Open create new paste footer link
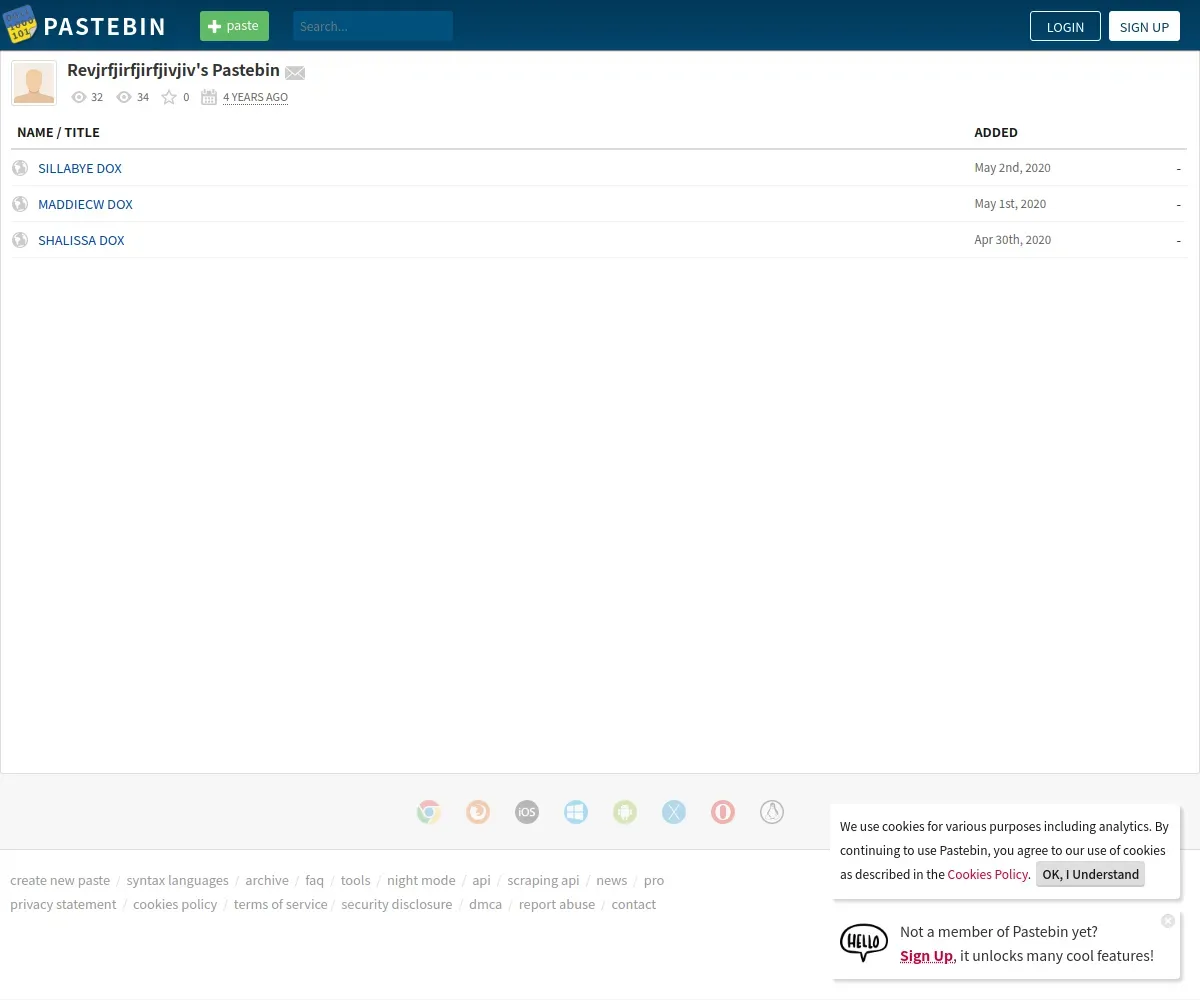This screenshot has height=1000, width=1200. (60, 880)
